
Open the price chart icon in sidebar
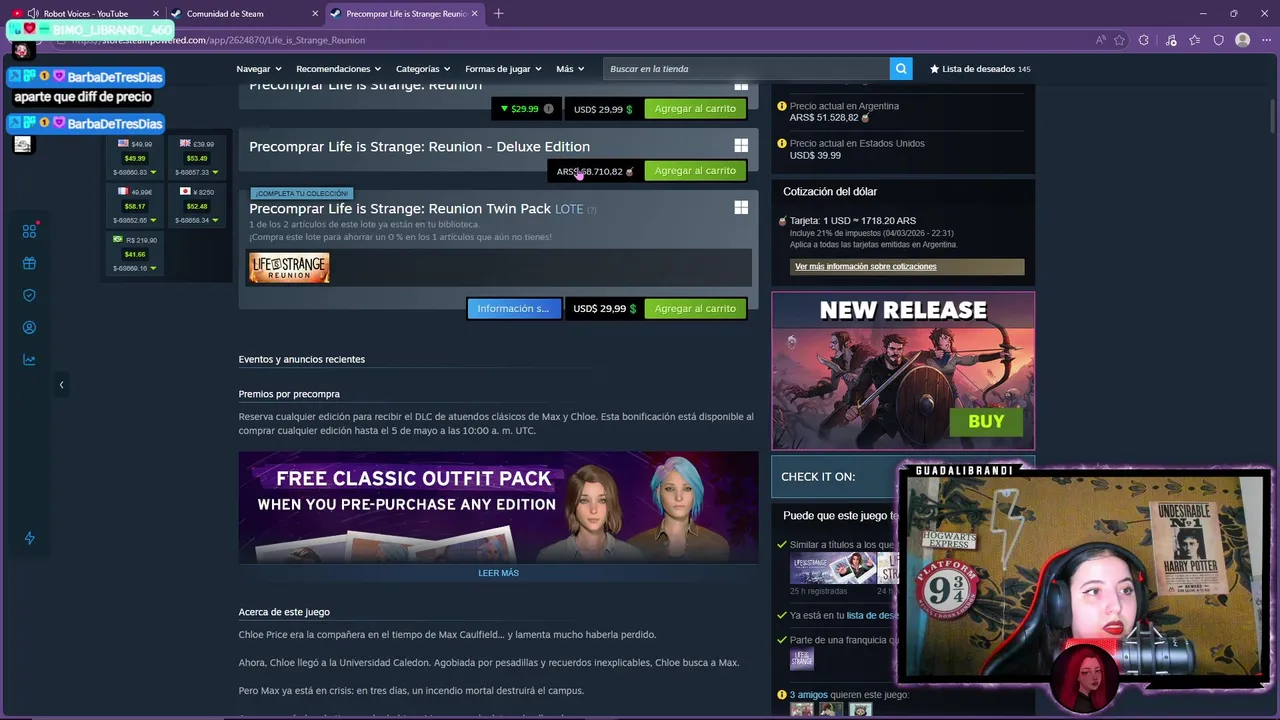click(x=29, y=360)
